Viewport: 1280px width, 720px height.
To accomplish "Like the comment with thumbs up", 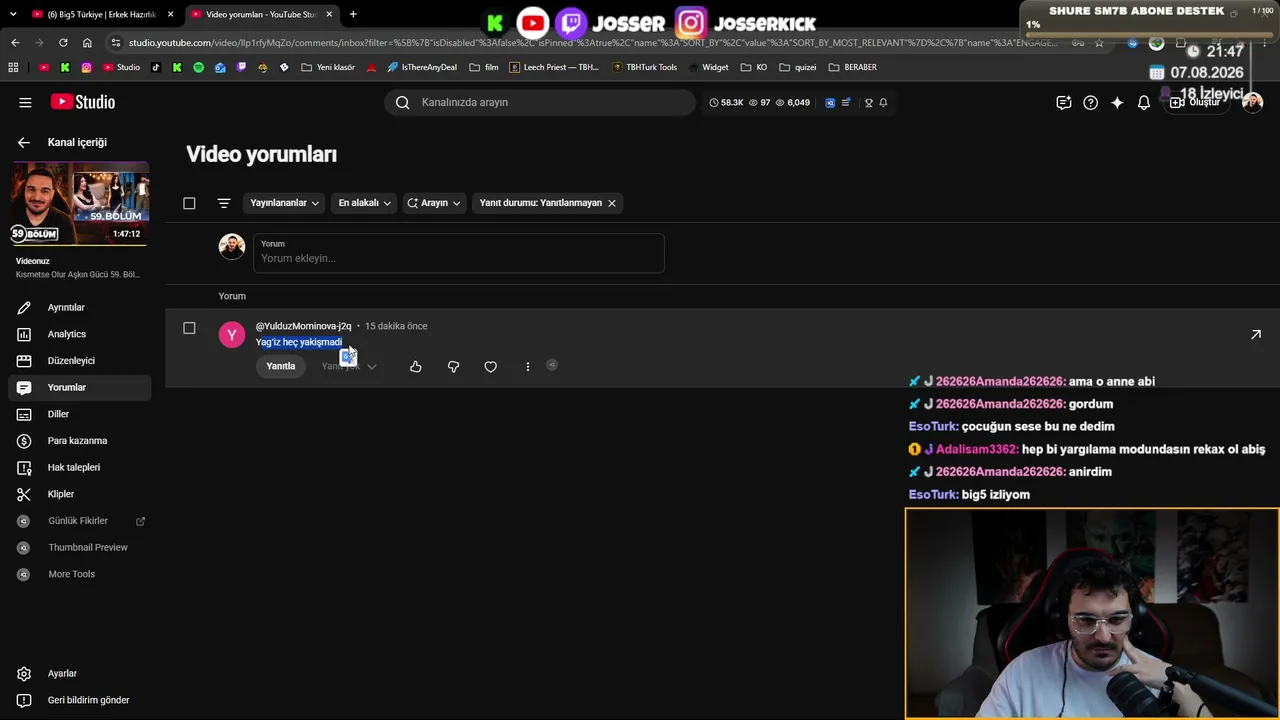I will [416, 367].
